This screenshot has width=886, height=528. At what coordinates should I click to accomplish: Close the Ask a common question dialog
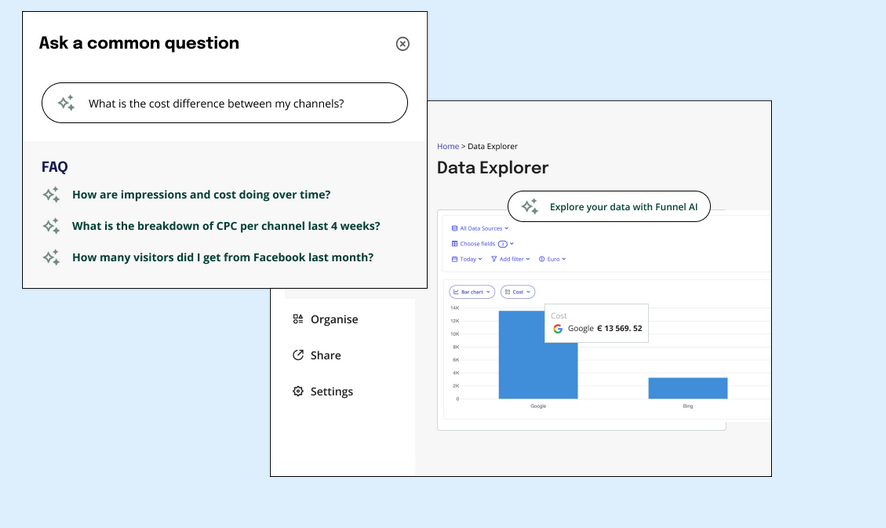point(402,44)
